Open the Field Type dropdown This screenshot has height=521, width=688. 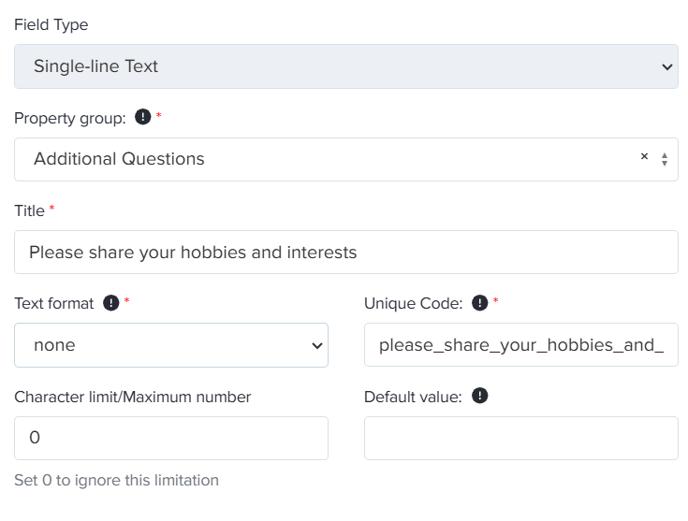tap(346, 66)
